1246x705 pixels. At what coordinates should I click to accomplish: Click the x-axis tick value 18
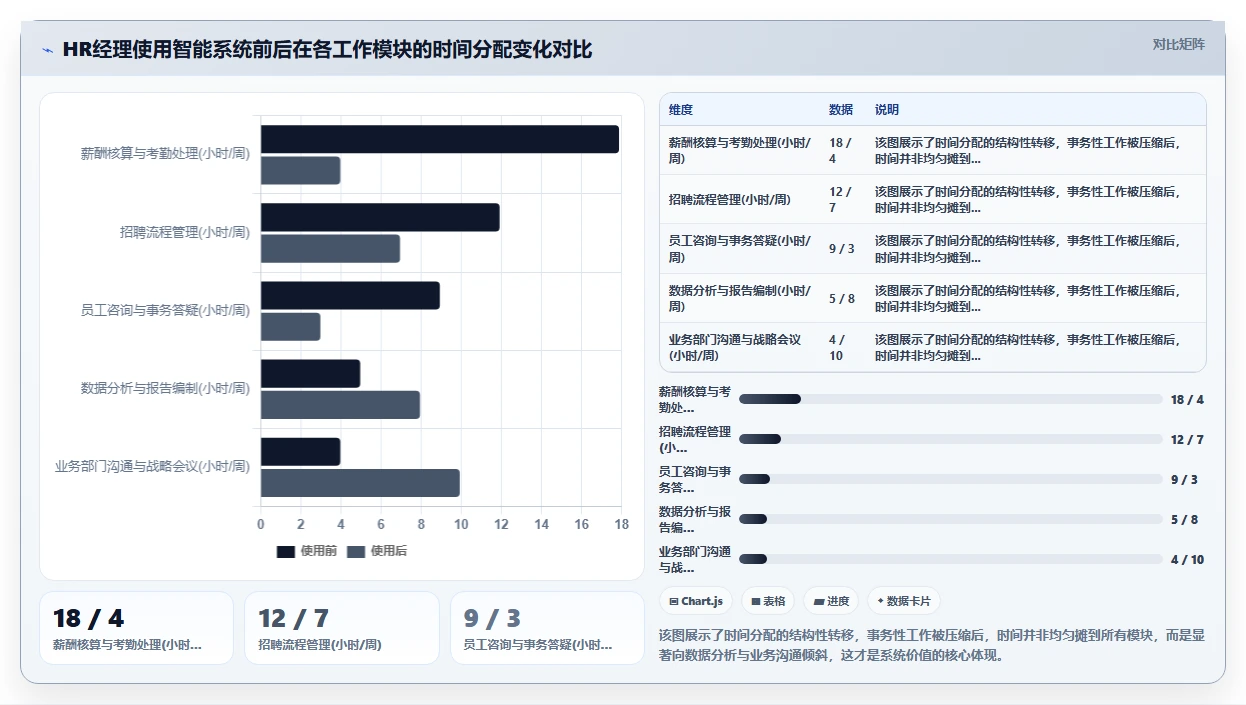click(x=621, y=524)
